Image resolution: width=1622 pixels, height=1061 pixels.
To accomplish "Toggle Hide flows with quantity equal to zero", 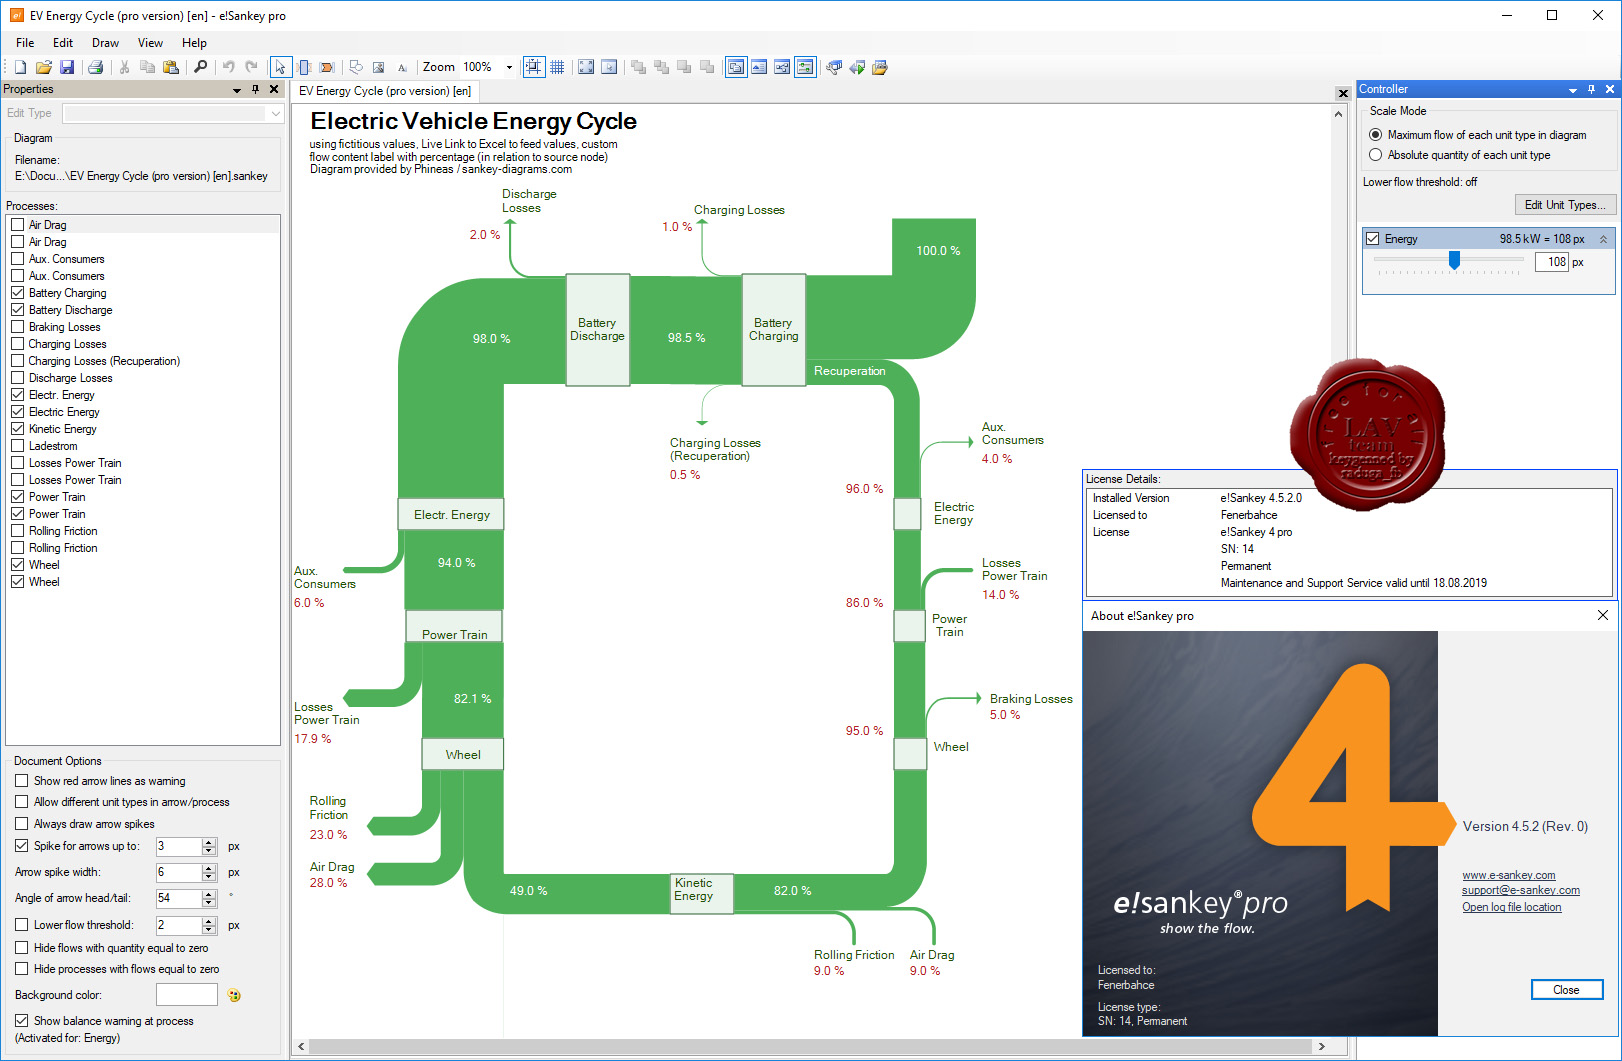I will [21, 948].
